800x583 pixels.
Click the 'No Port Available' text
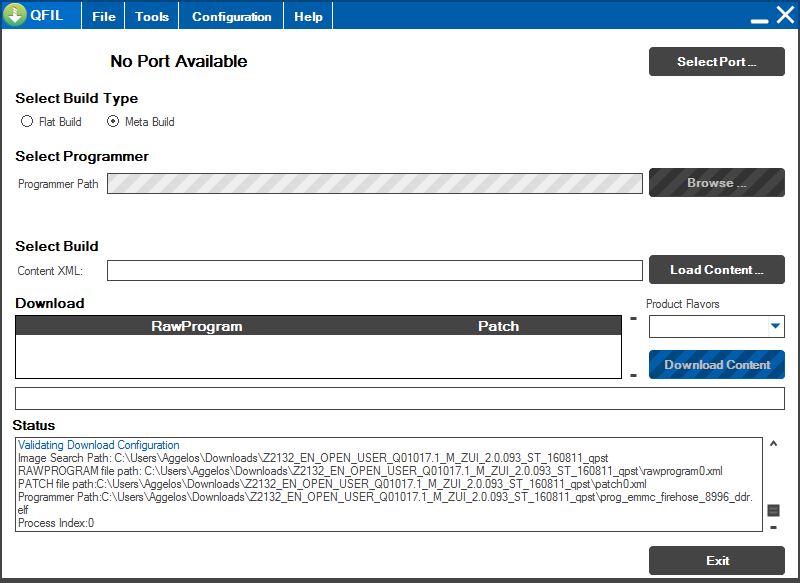[179, 61]
